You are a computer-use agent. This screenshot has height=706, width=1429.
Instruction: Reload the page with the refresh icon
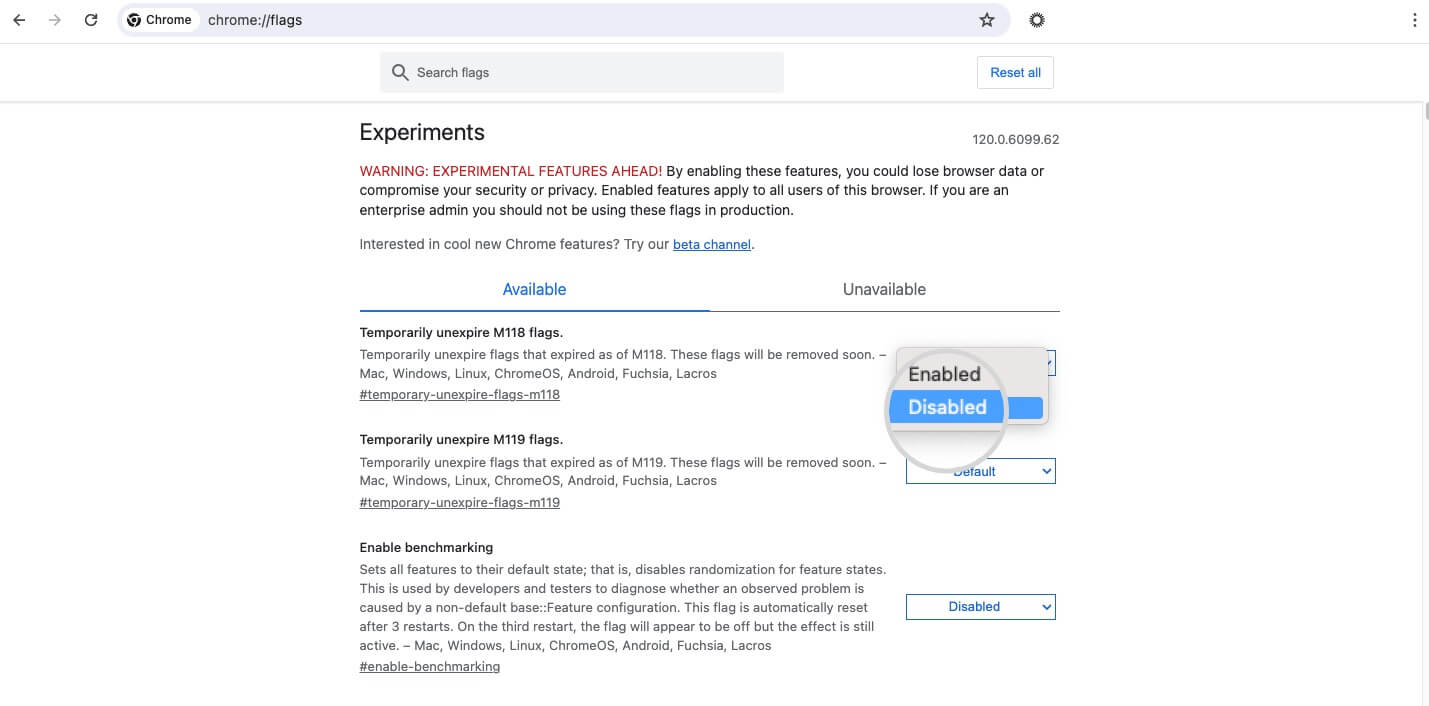(x=91, y=20)
